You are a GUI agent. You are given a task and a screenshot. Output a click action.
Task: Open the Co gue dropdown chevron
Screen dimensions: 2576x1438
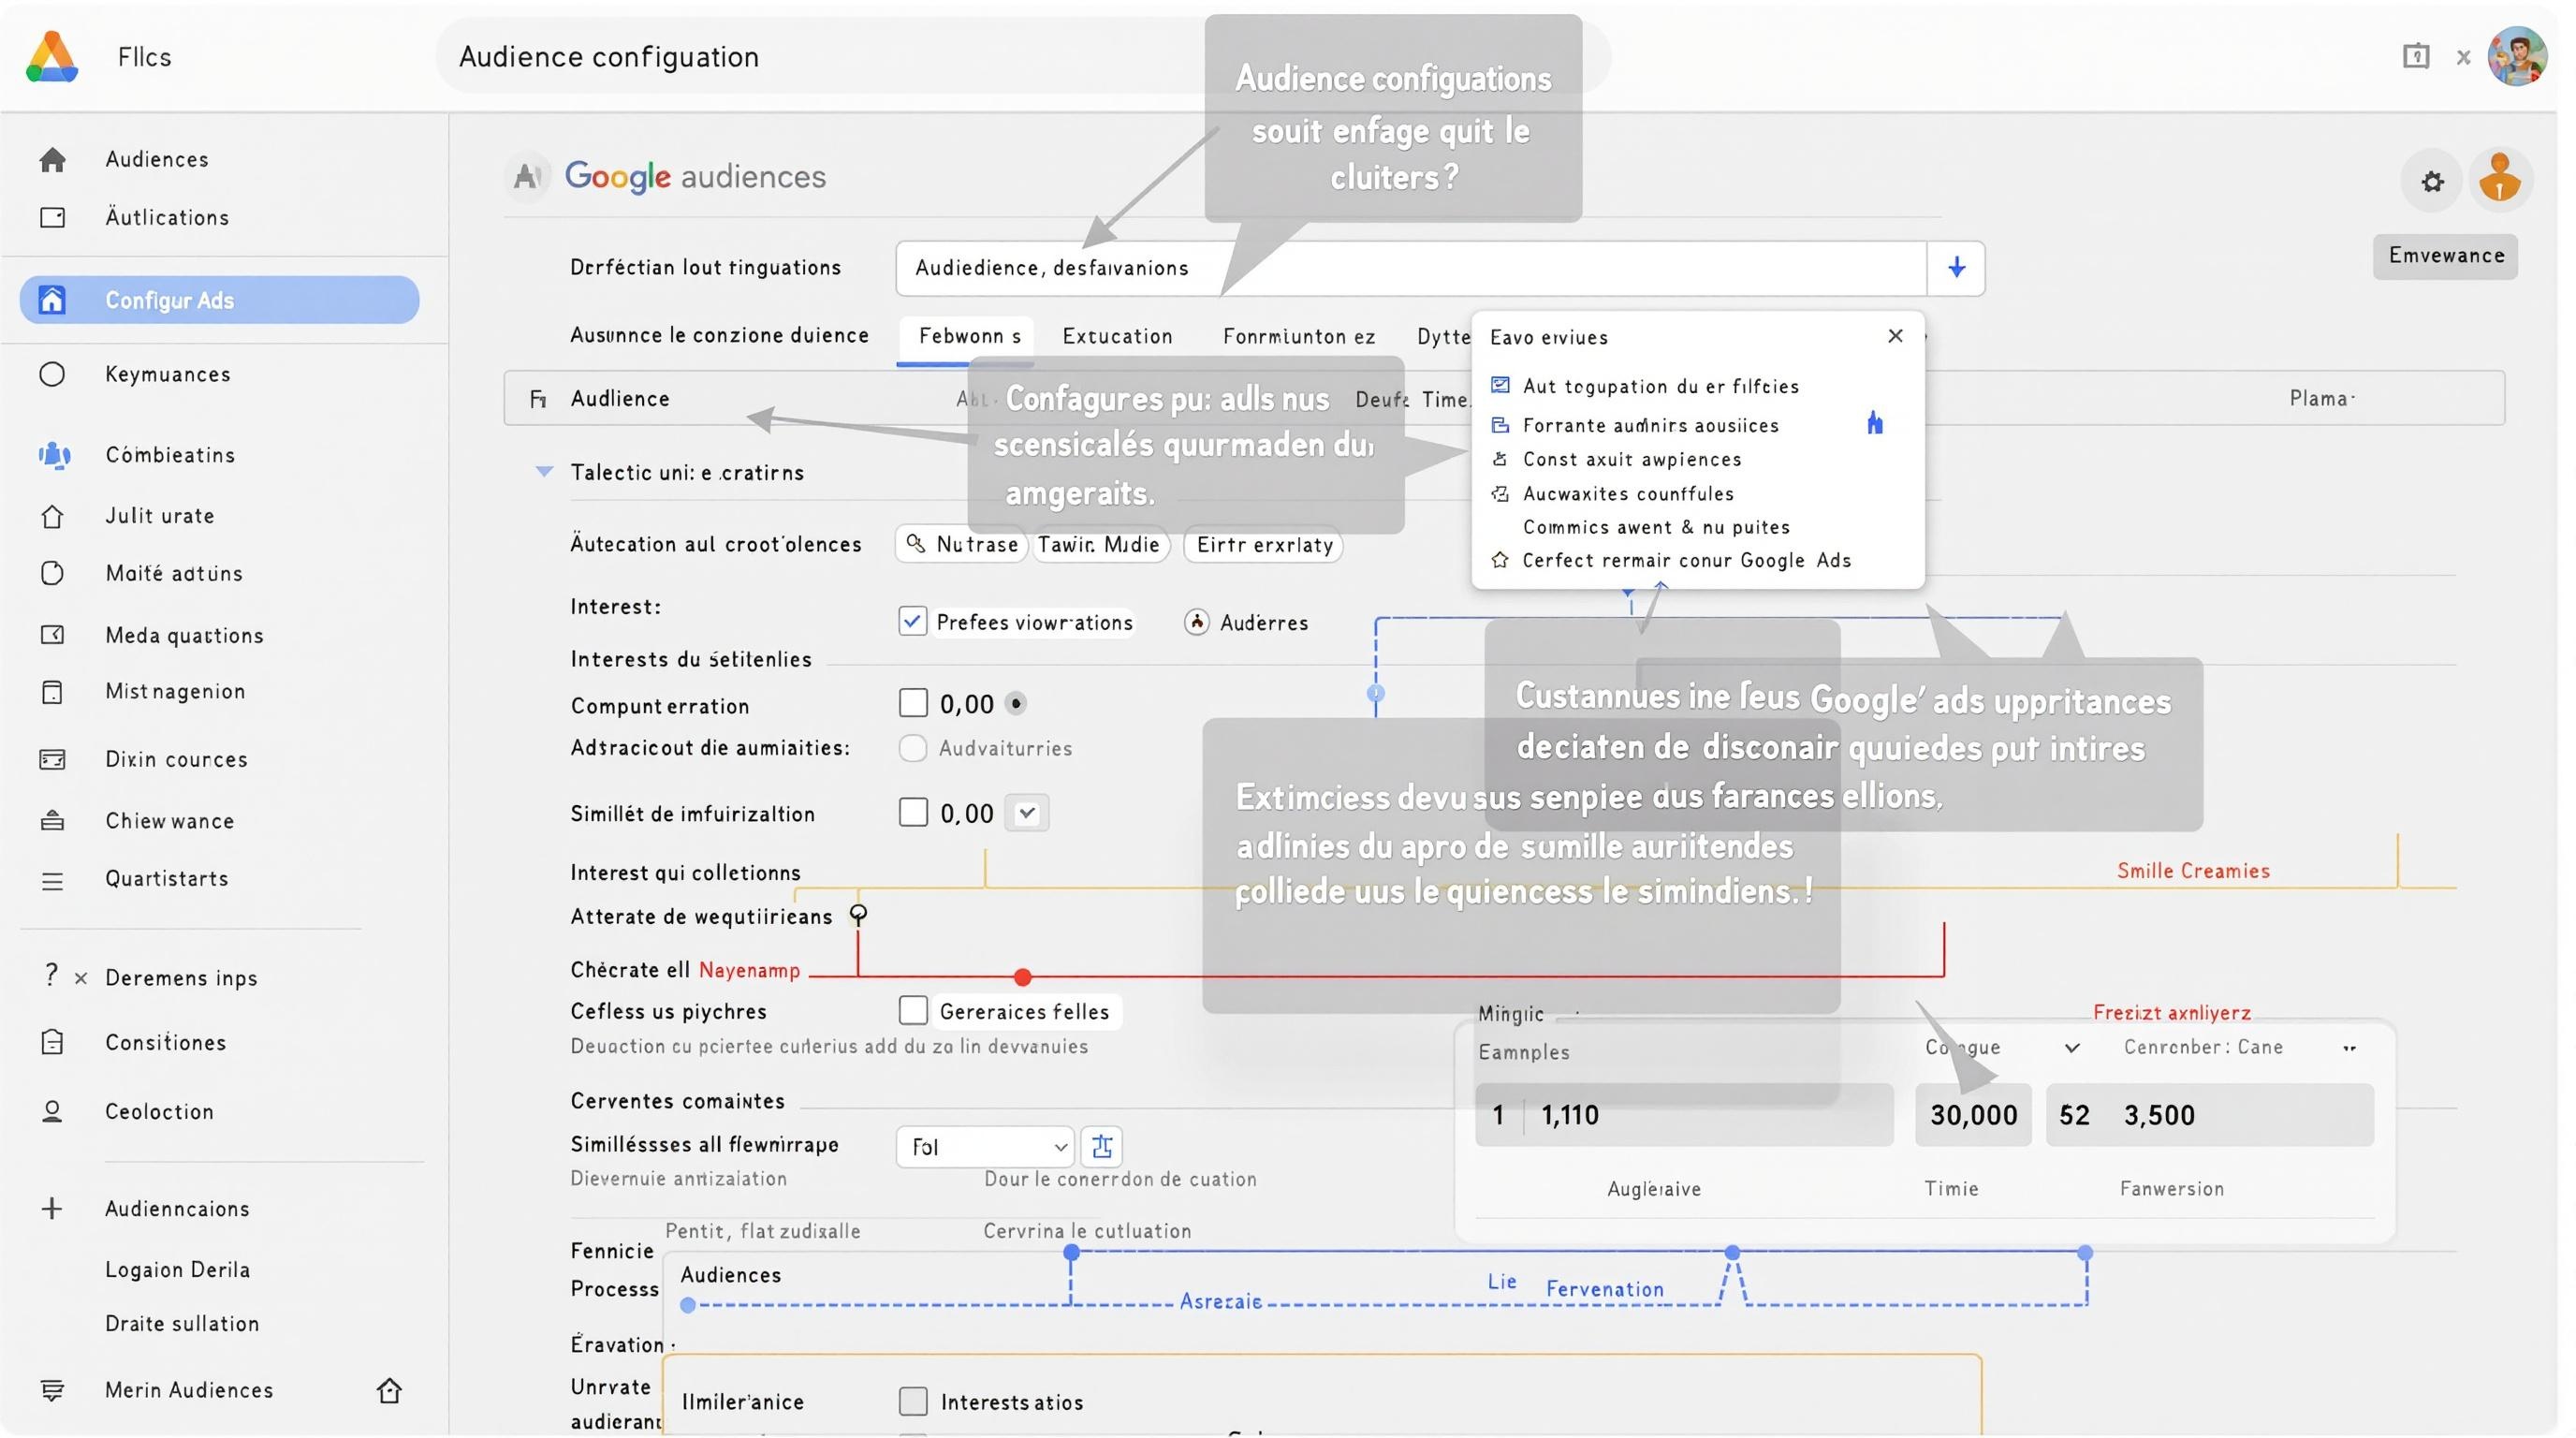(2072, 1048)
